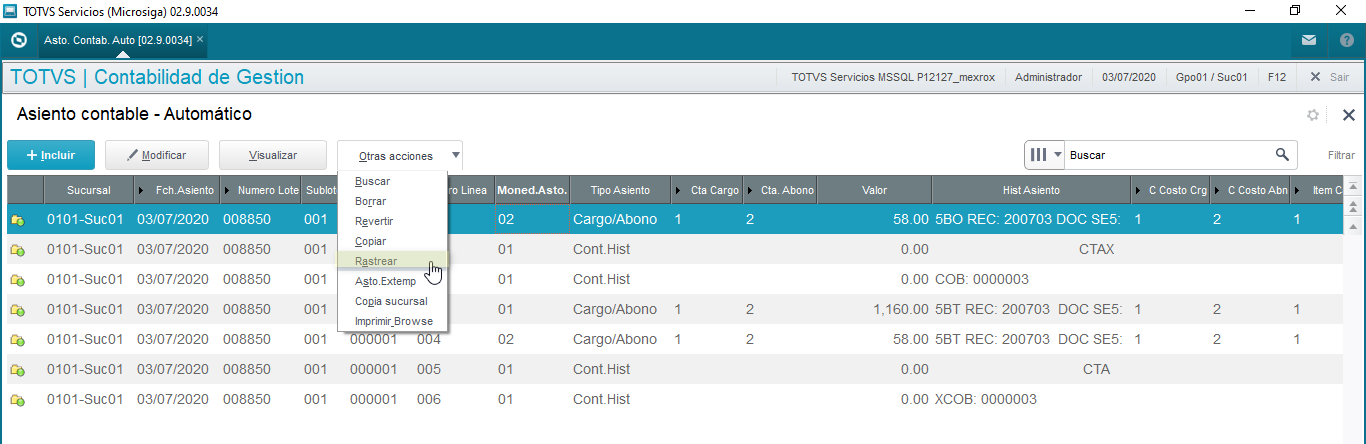
Task: Click the Sair exit button
Action: pyautogui.click(x=1329, y=77)
